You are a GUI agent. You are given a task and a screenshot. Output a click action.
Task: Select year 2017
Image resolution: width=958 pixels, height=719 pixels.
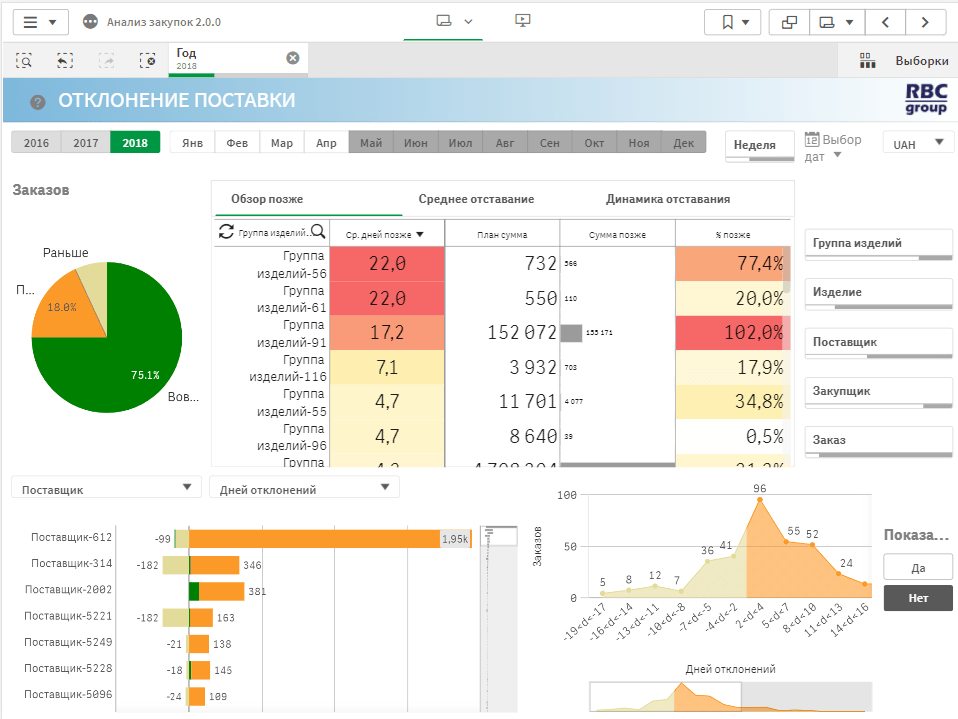[x=86, y=143]
